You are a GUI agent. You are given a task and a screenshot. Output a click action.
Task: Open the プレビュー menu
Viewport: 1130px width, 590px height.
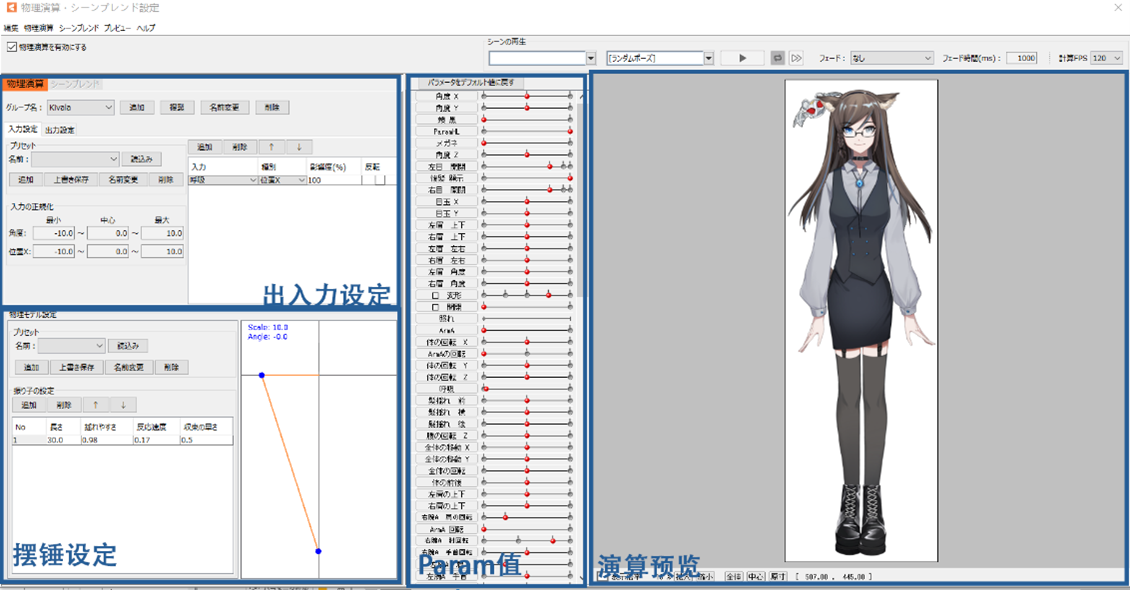117,28
